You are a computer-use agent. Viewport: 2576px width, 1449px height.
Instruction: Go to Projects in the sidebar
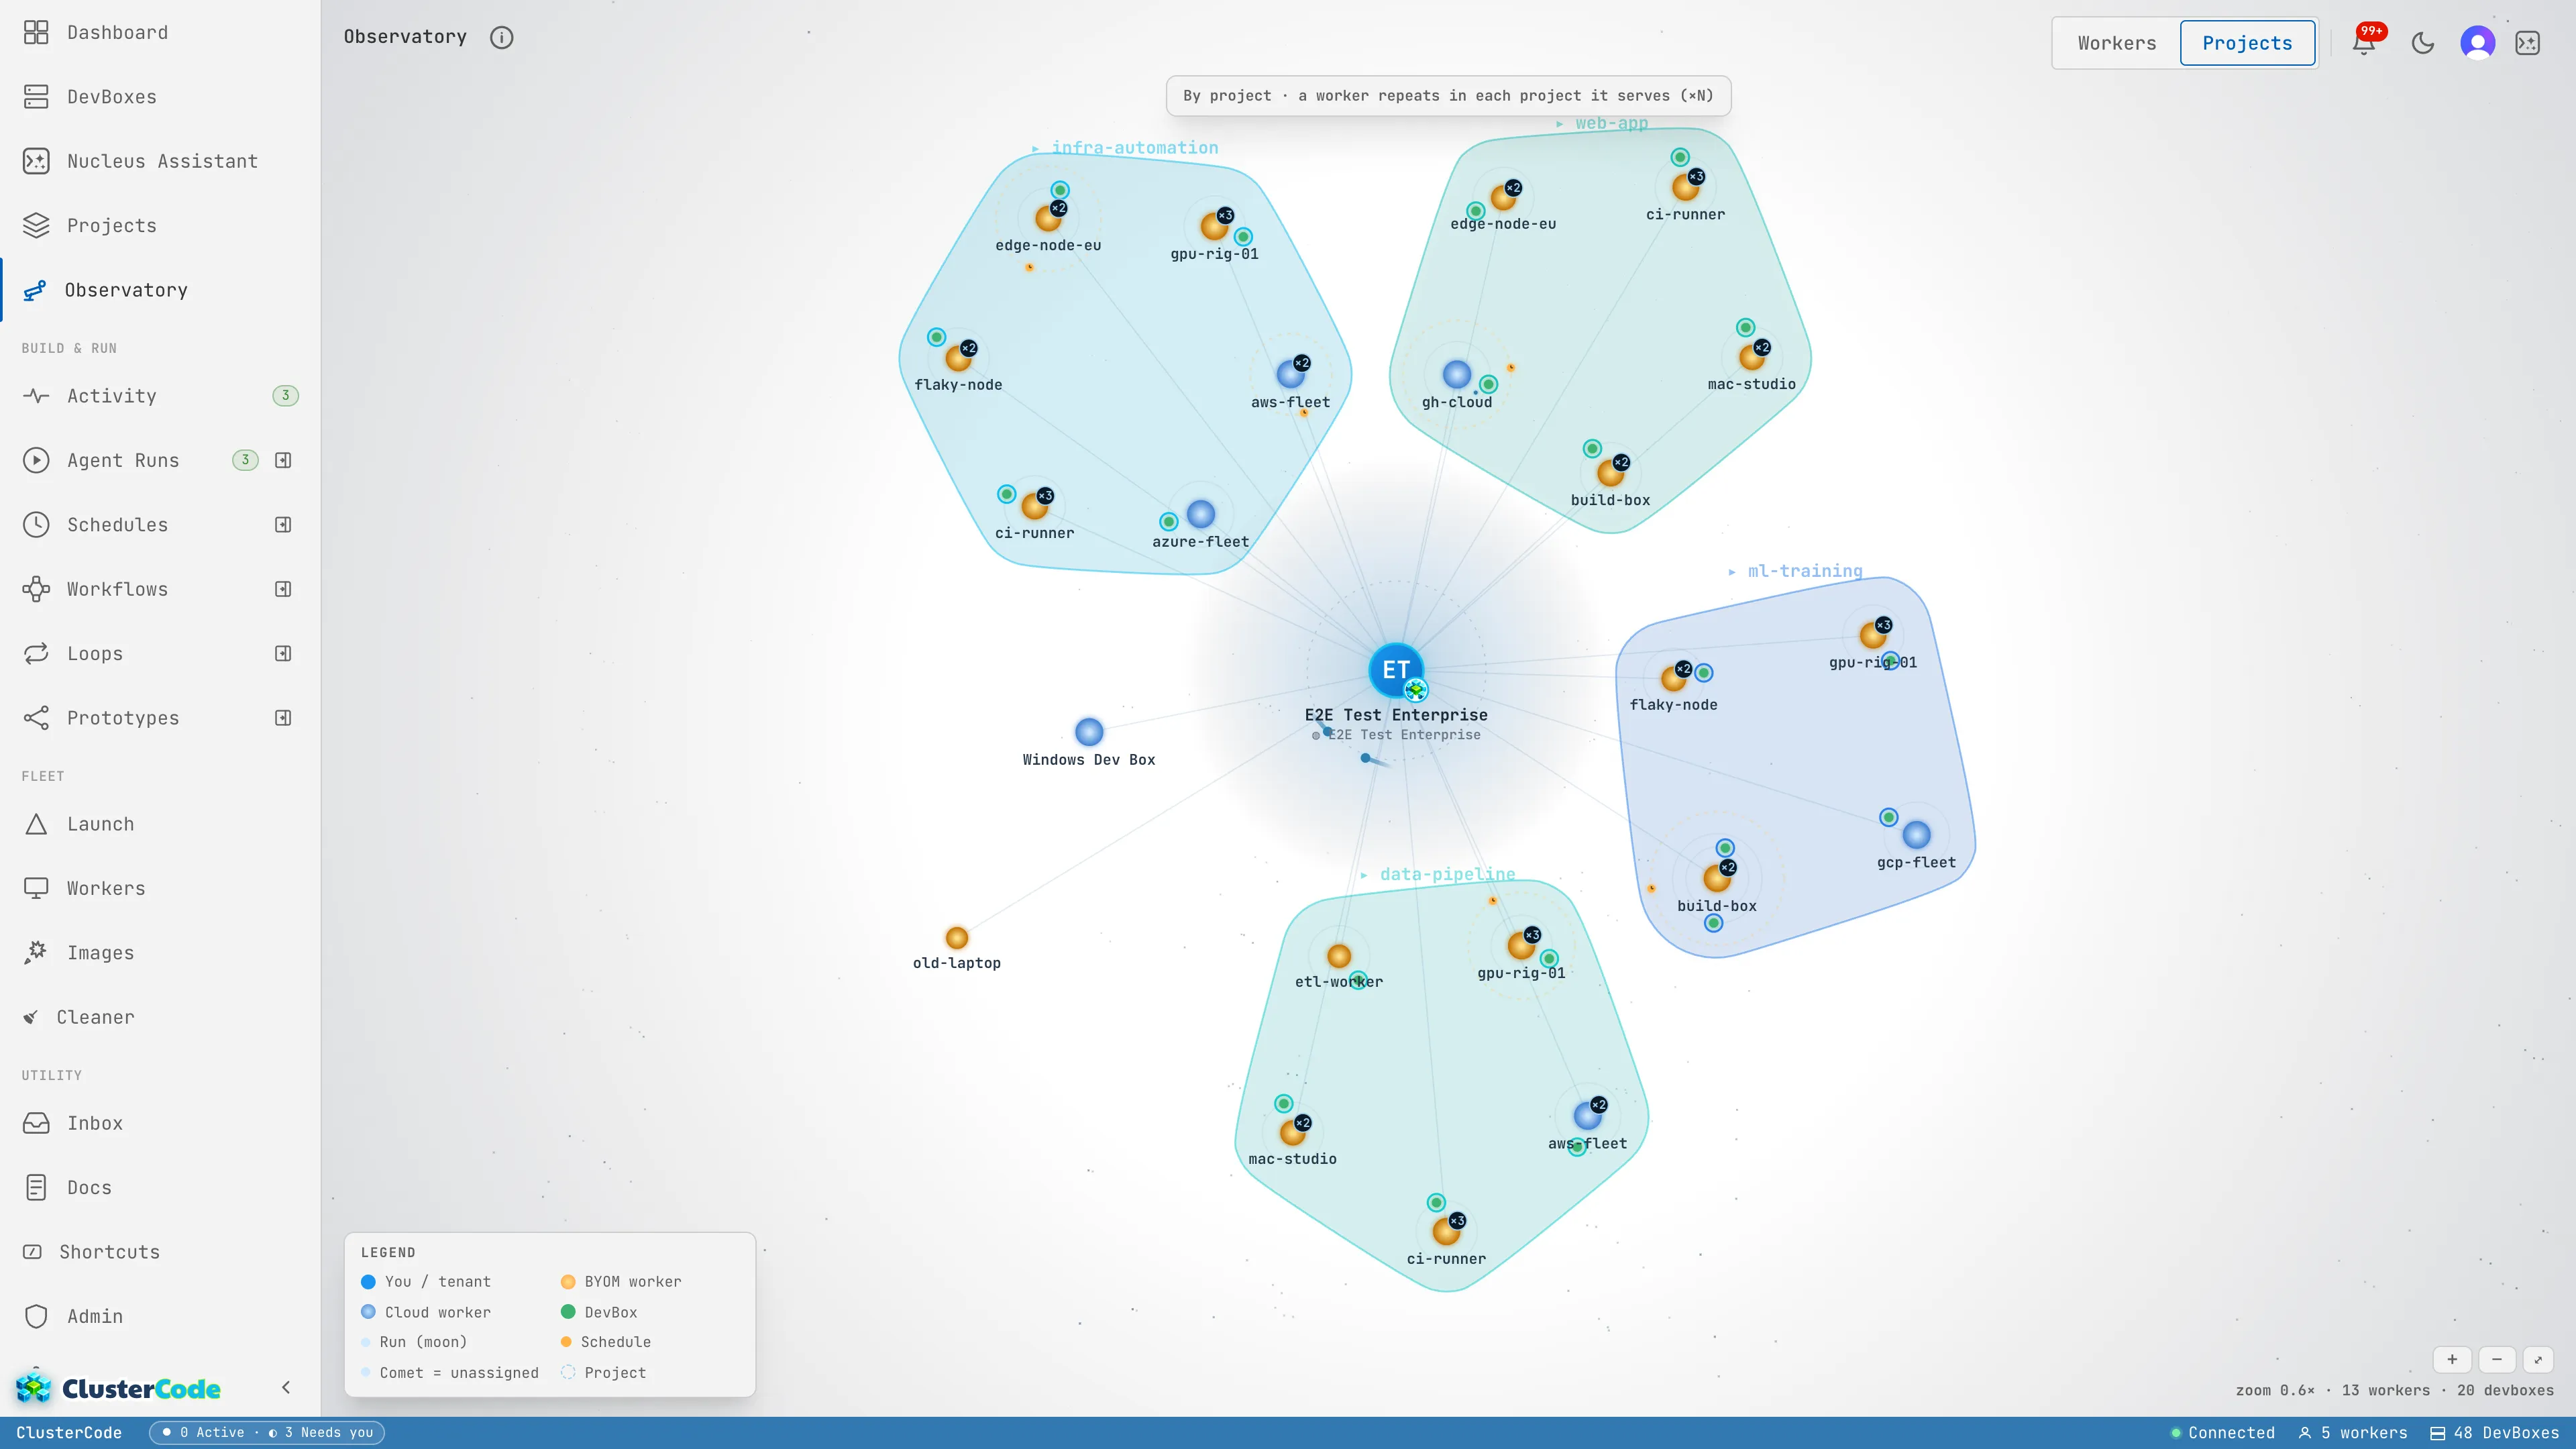pos(160,226)
